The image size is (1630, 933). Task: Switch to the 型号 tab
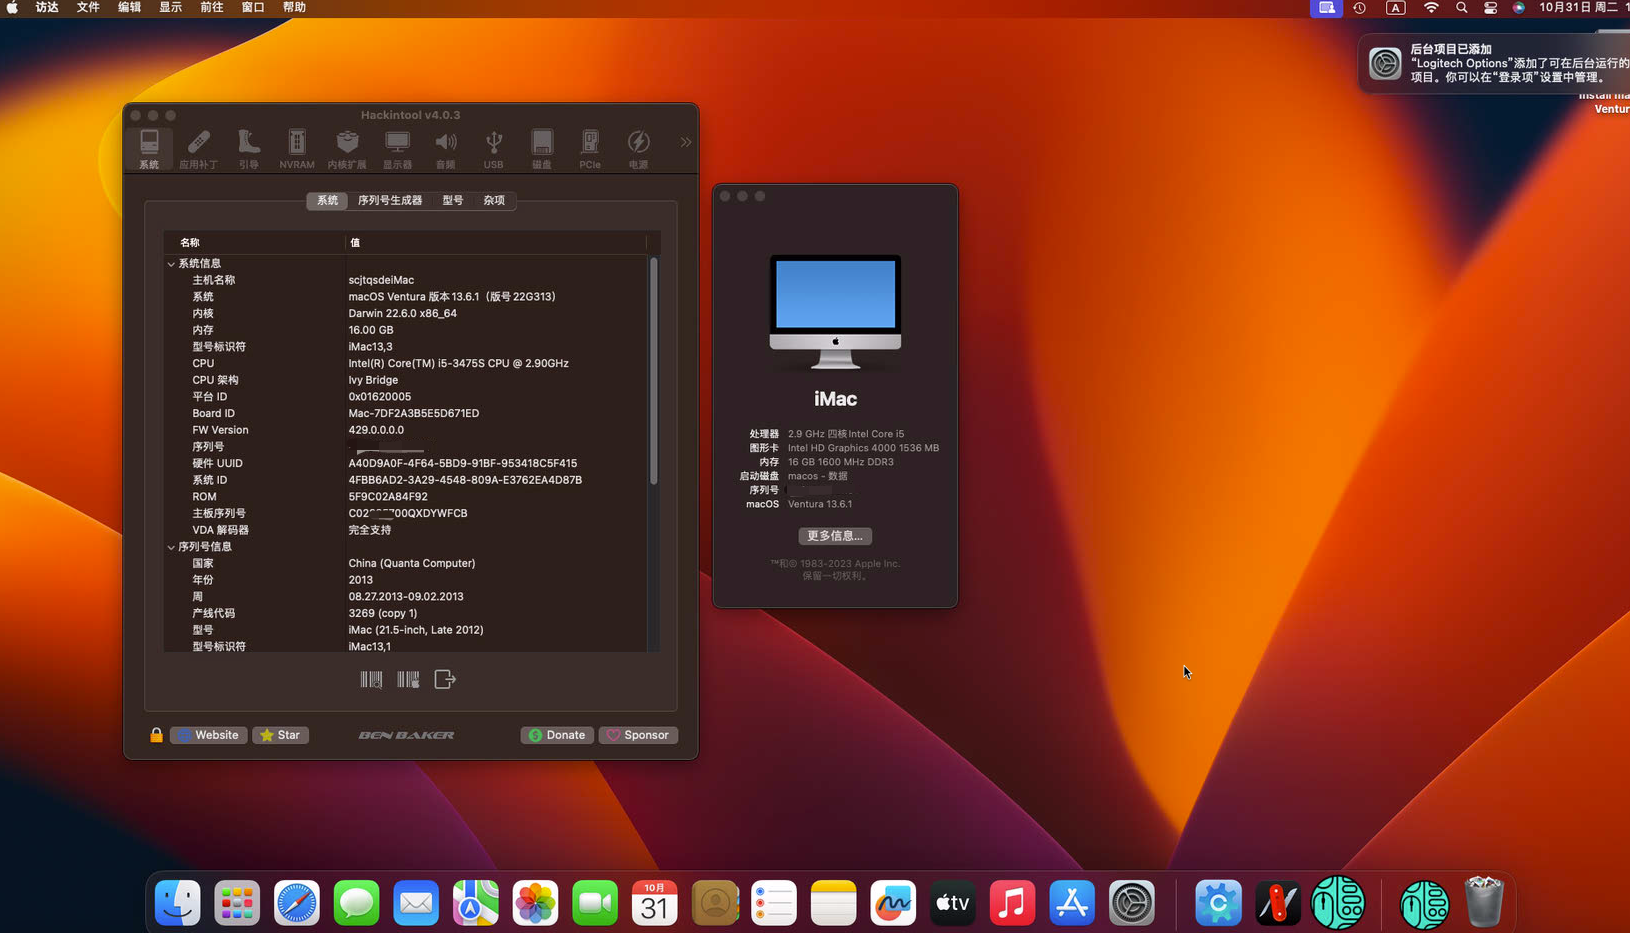[453, 200]
